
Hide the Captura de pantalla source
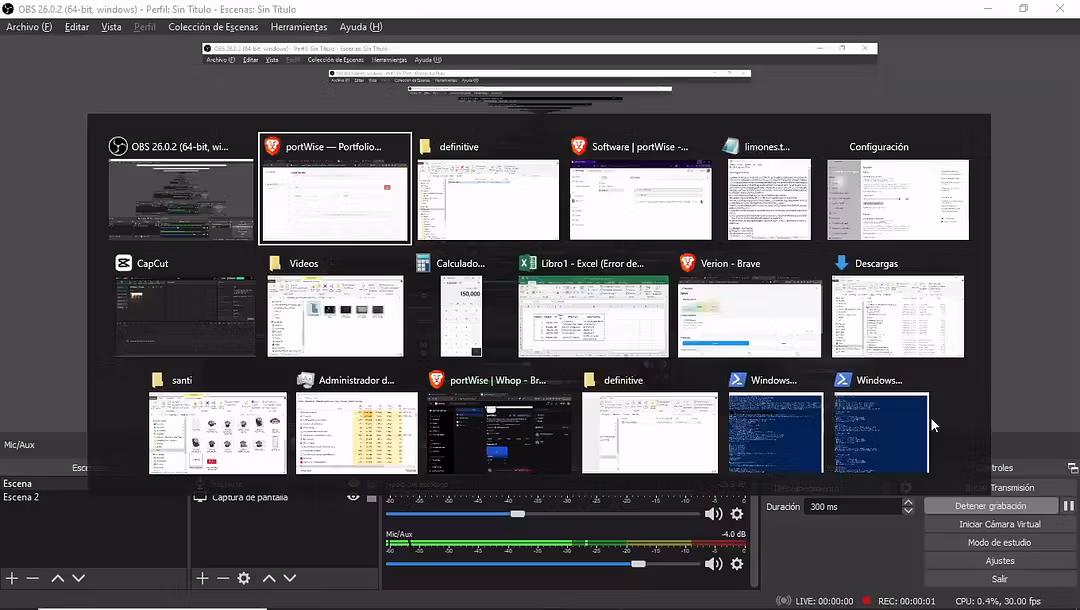(353, 497)
